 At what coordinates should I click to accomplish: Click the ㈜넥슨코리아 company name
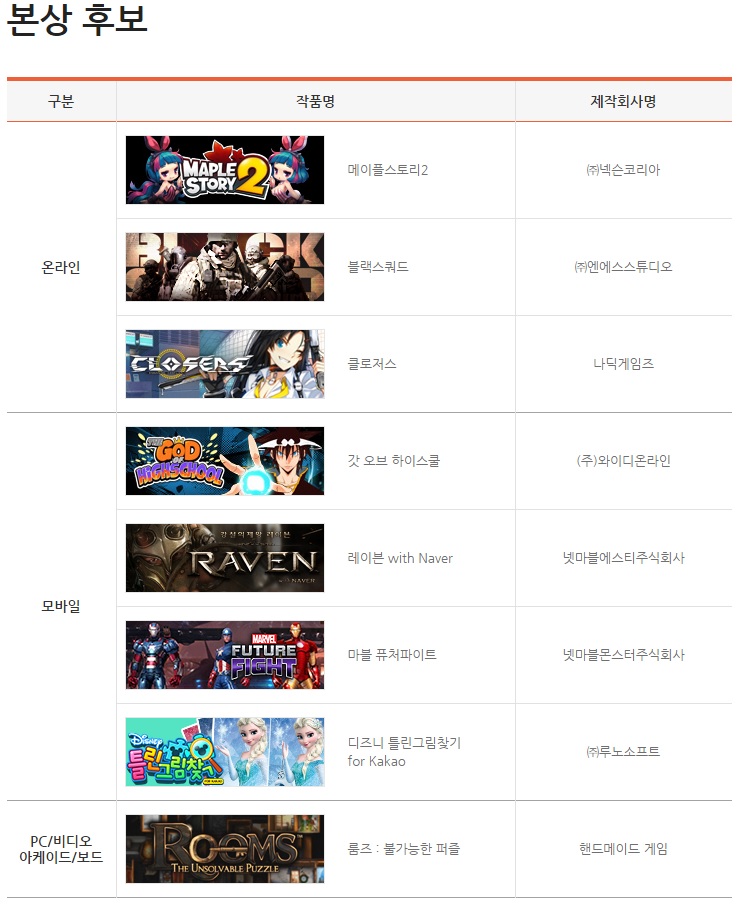coord(623,170)
